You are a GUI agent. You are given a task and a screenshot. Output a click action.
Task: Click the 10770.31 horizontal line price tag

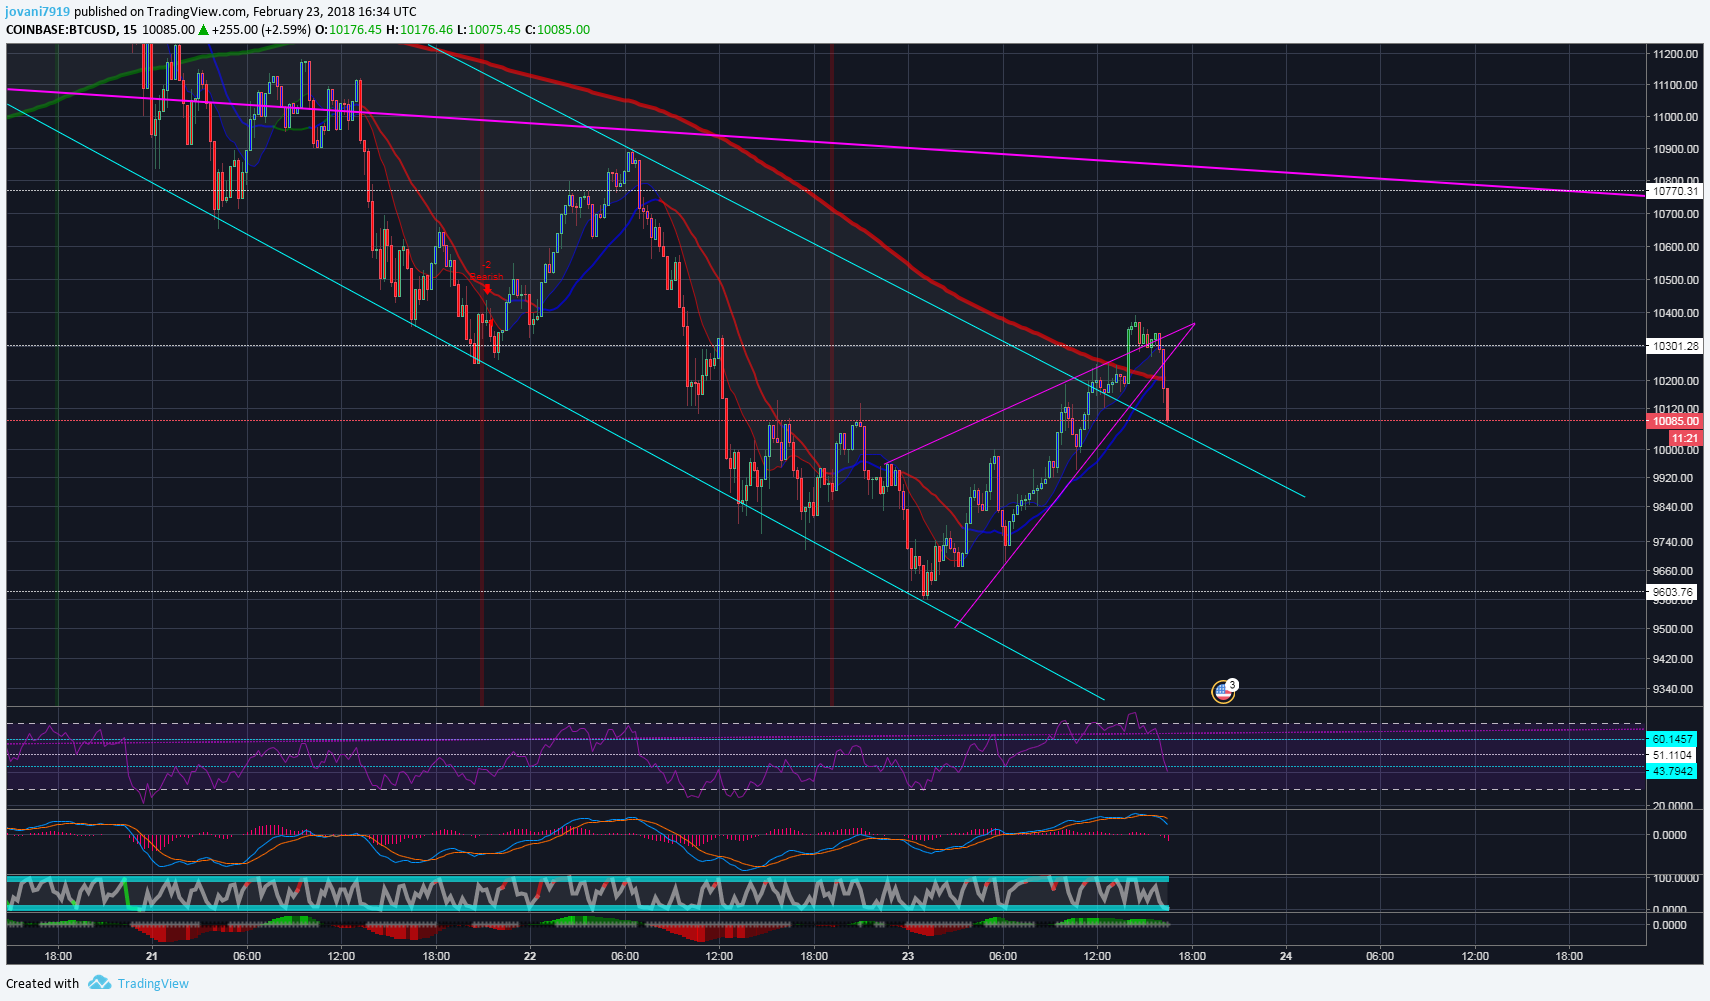[x=1674, y=191]
